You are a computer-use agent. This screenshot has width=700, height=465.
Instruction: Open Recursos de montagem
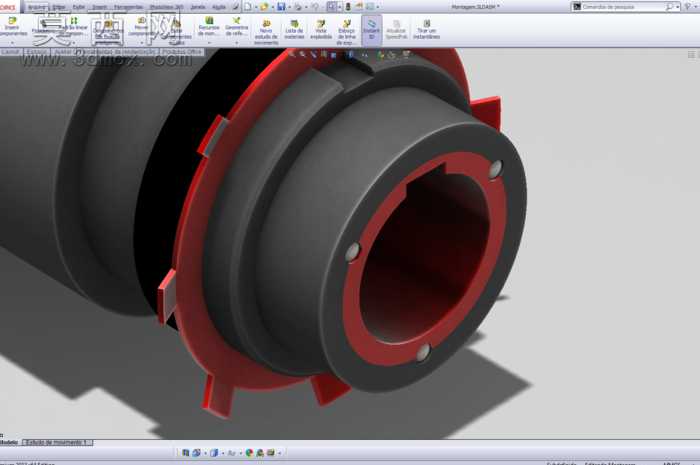208,27
